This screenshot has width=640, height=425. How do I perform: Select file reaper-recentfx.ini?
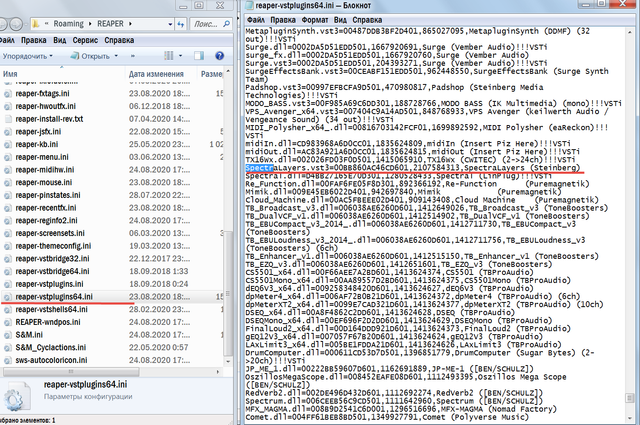click(x=46, y=207)
